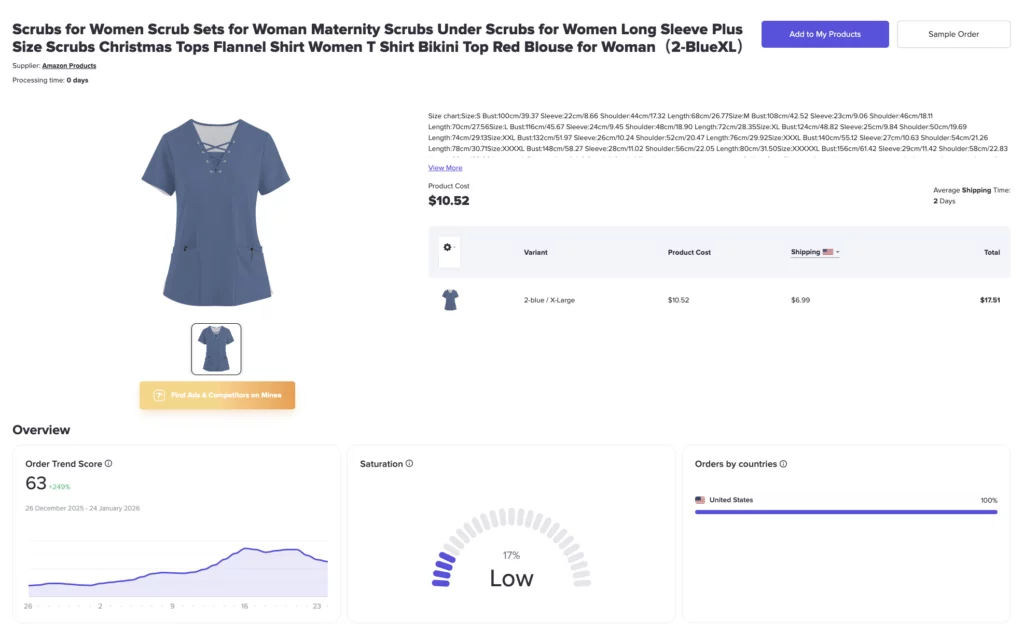Click Add to My Products button

click(825, 34)
